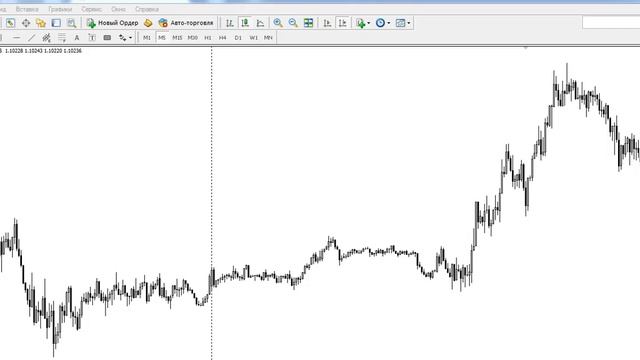Image resolution: width=640 pixels, height=360 pixels.
Task: Switch chart to line chart style
Action: 260,23
